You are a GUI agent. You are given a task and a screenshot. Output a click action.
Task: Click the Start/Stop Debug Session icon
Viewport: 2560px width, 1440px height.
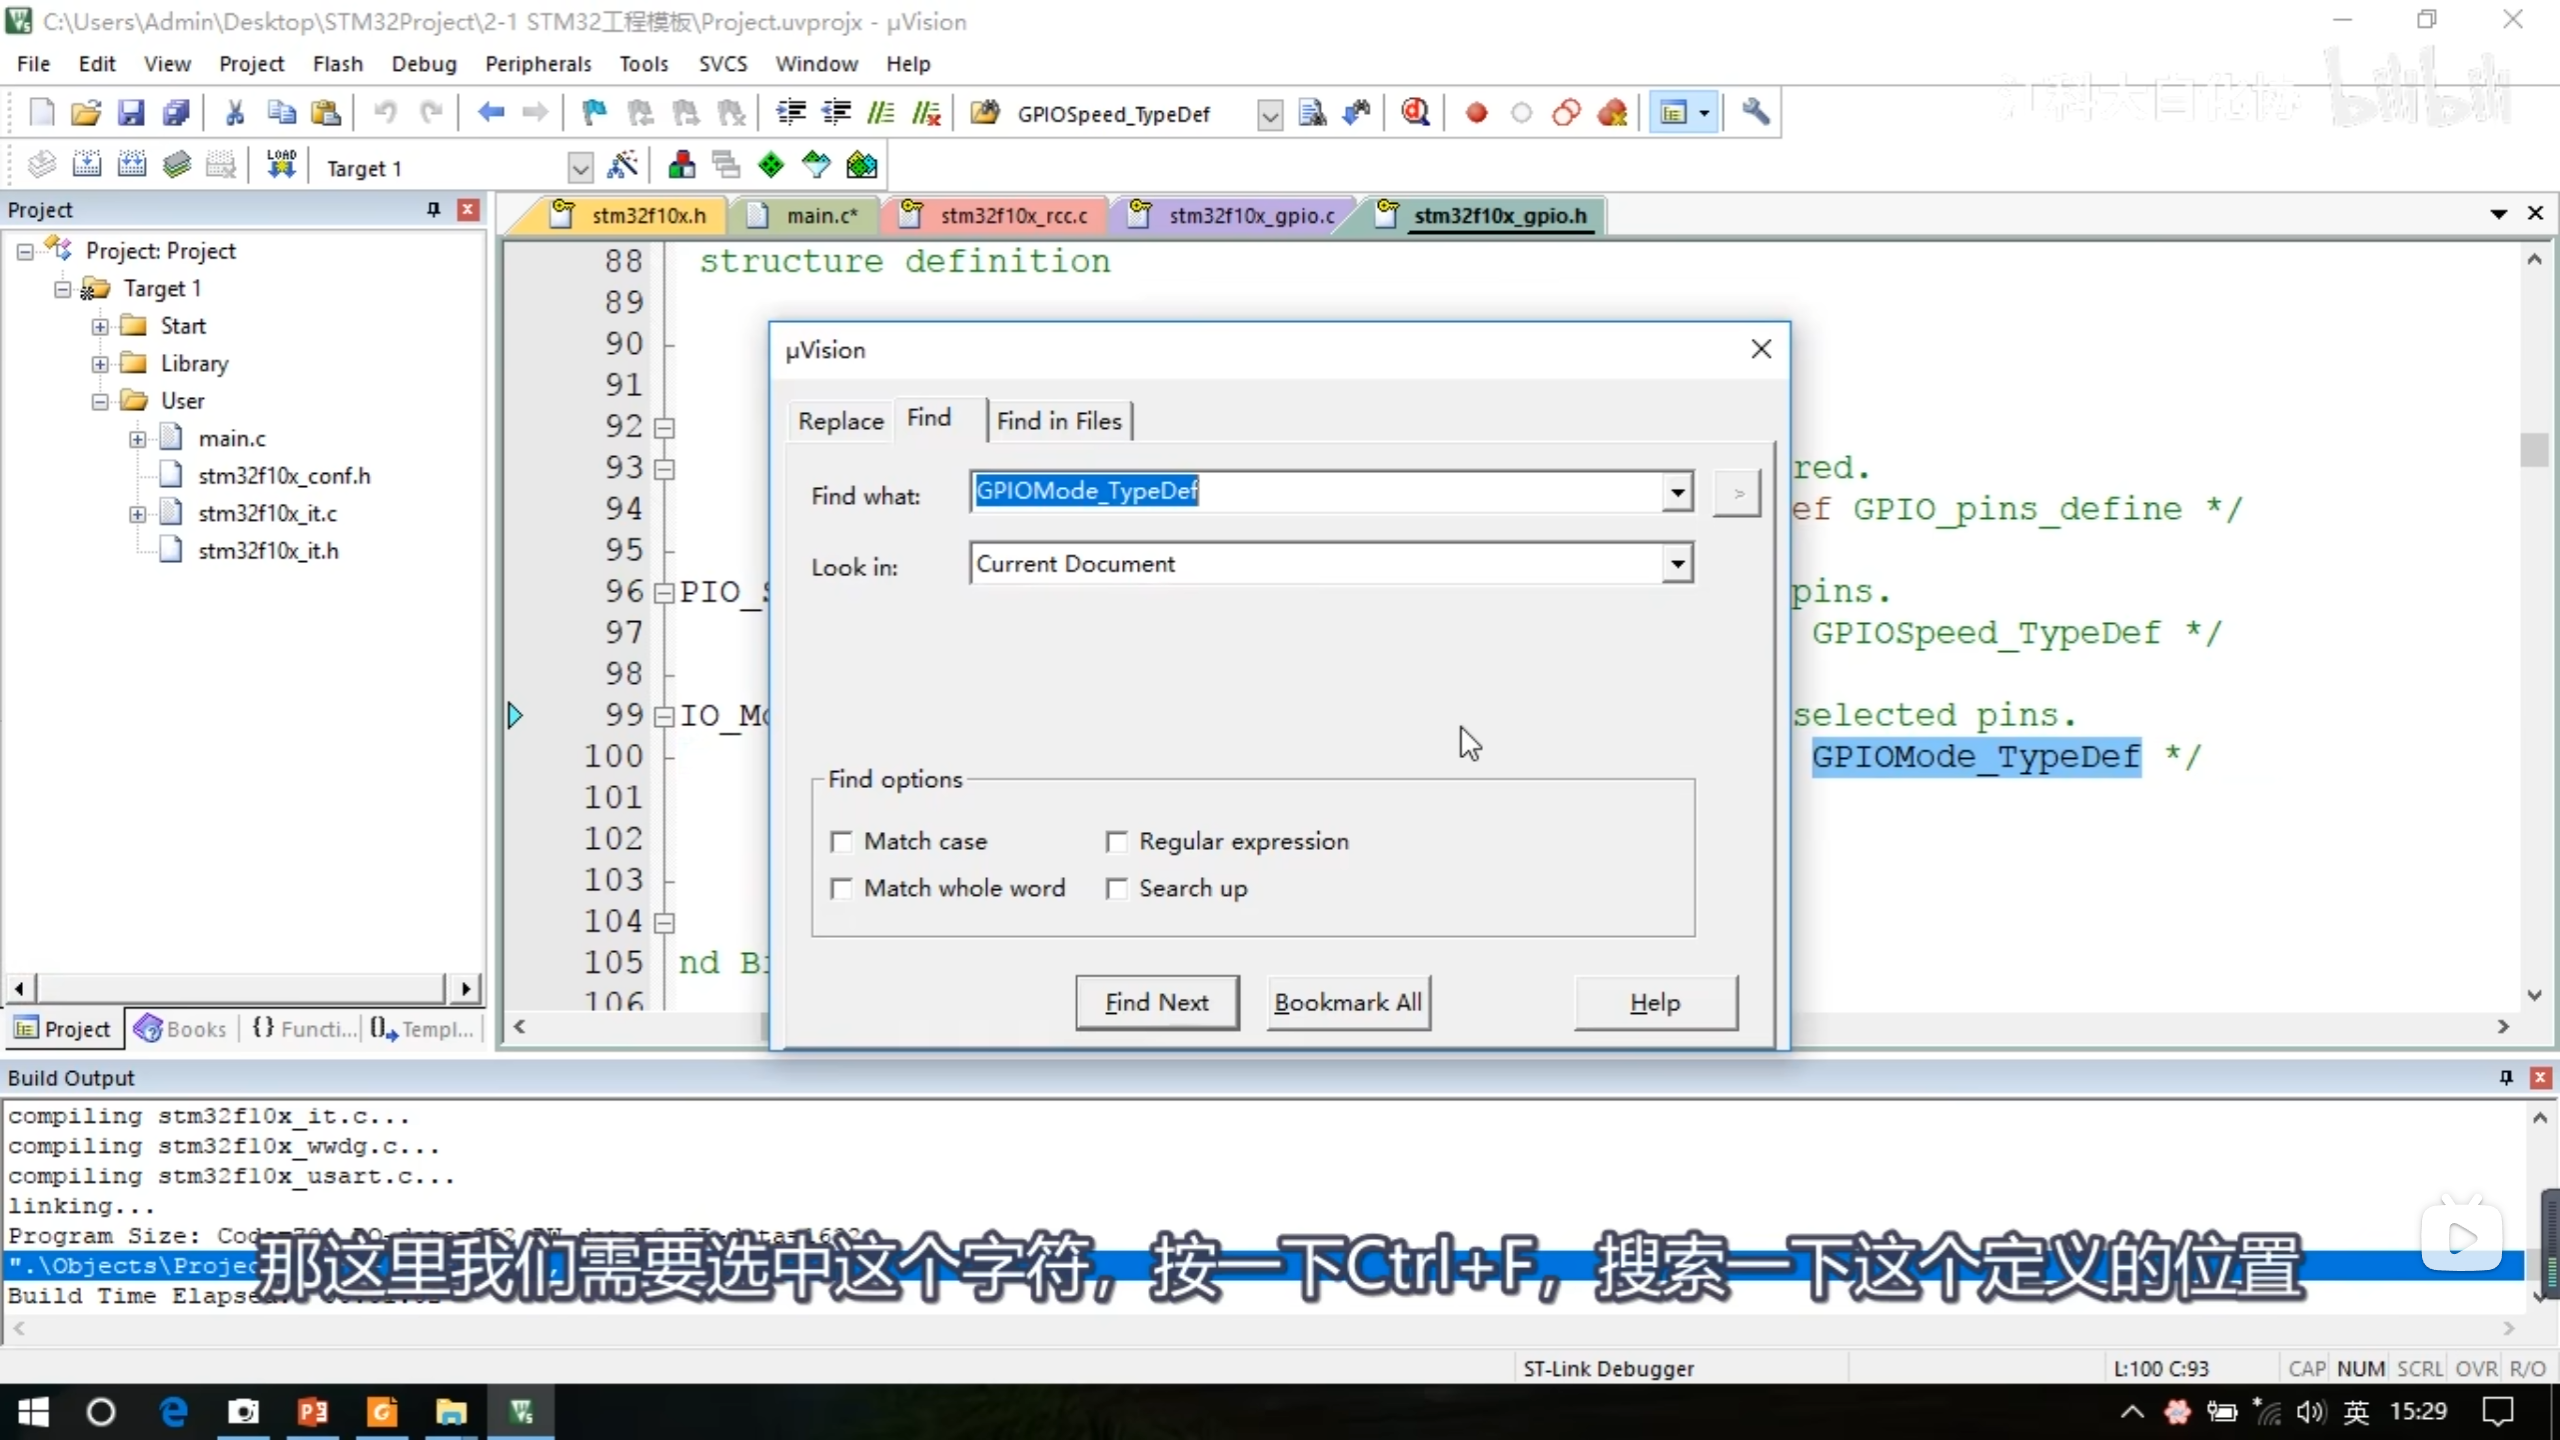point(1415,113)
